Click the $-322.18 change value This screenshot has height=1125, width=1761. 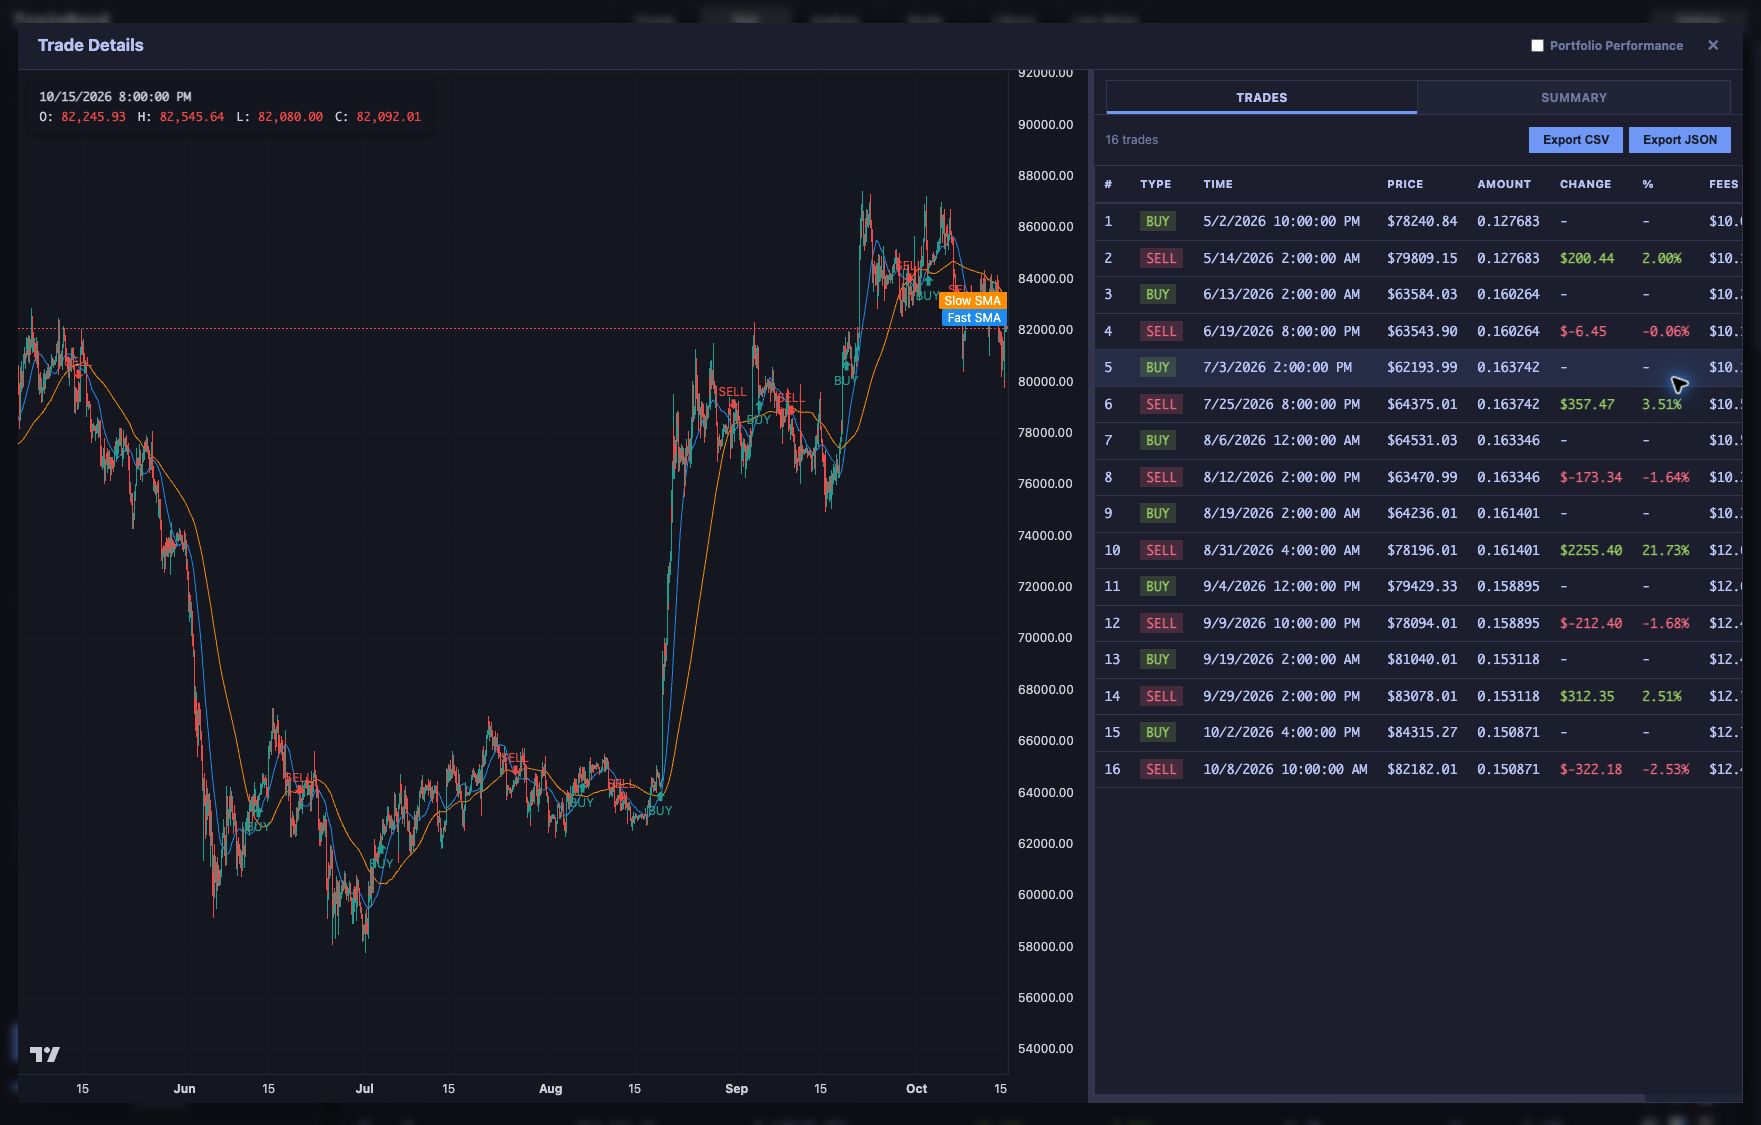click(x=1591, y=769)
